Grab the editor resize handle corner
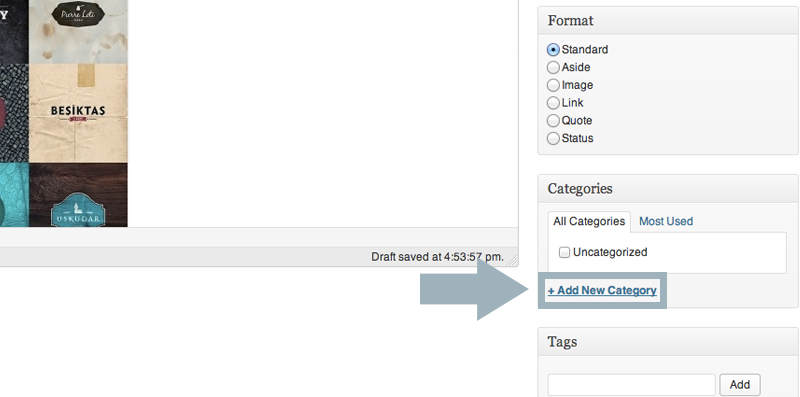This screenshot has height=397, width=800. 512,259
